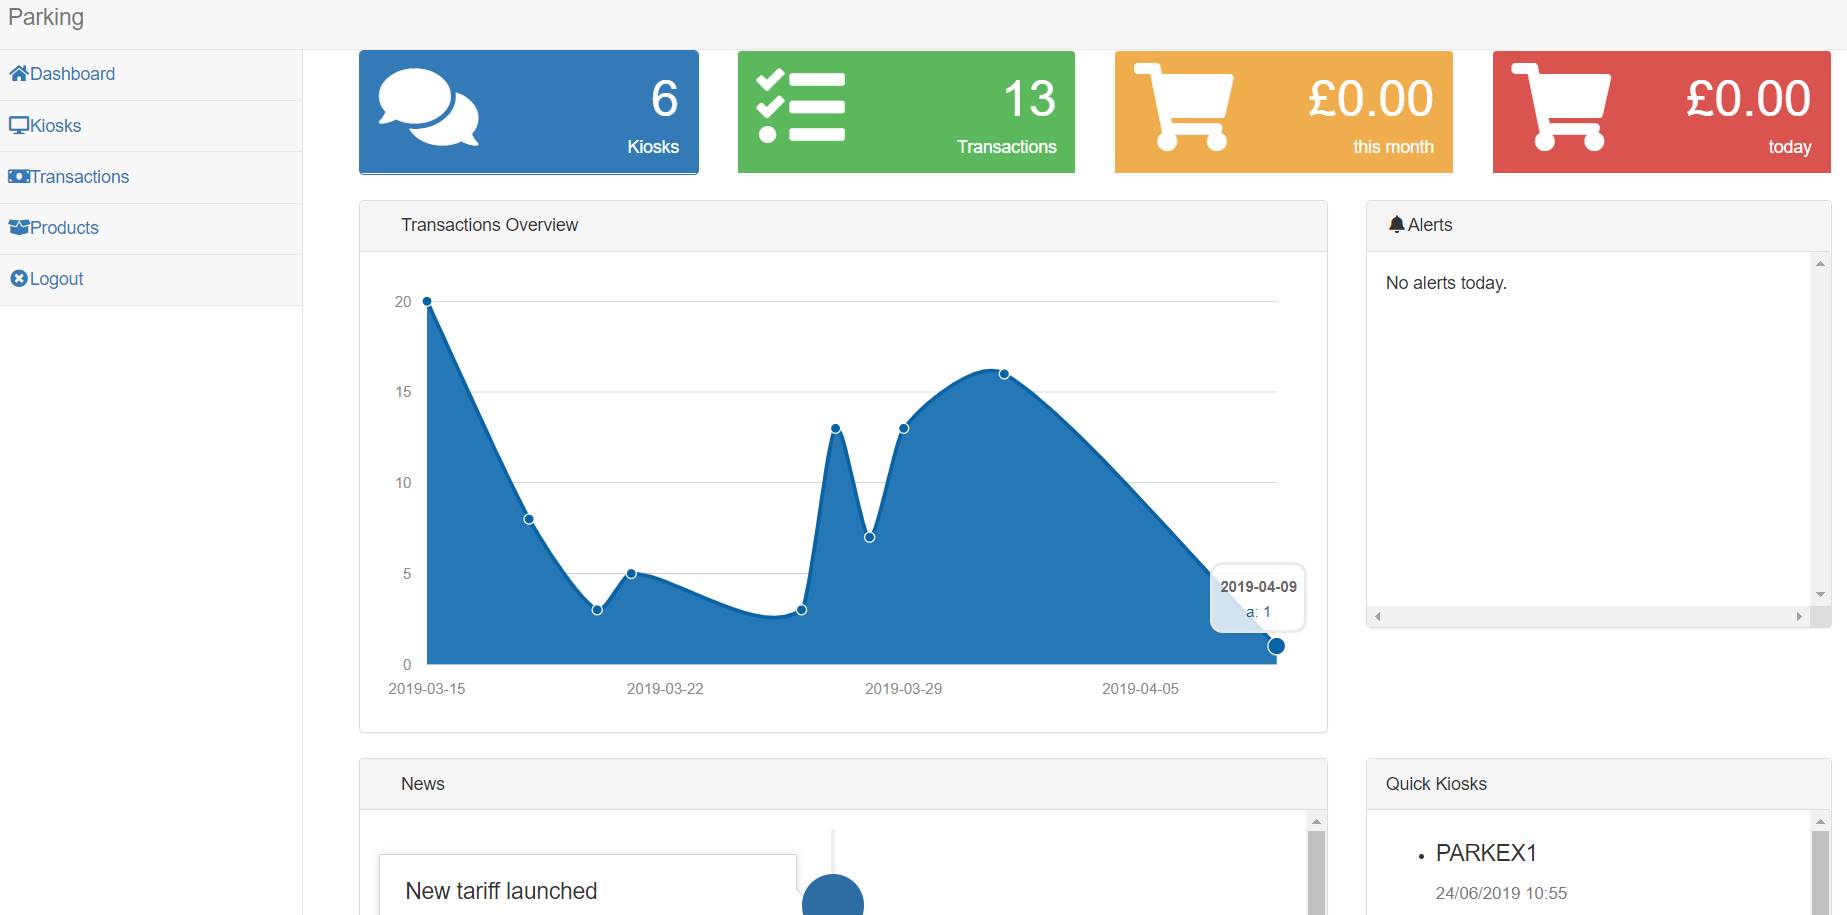1847x915 pixels.
Task: Click the 2019-04-09 chart tooltip
Action: [1258, 598]
